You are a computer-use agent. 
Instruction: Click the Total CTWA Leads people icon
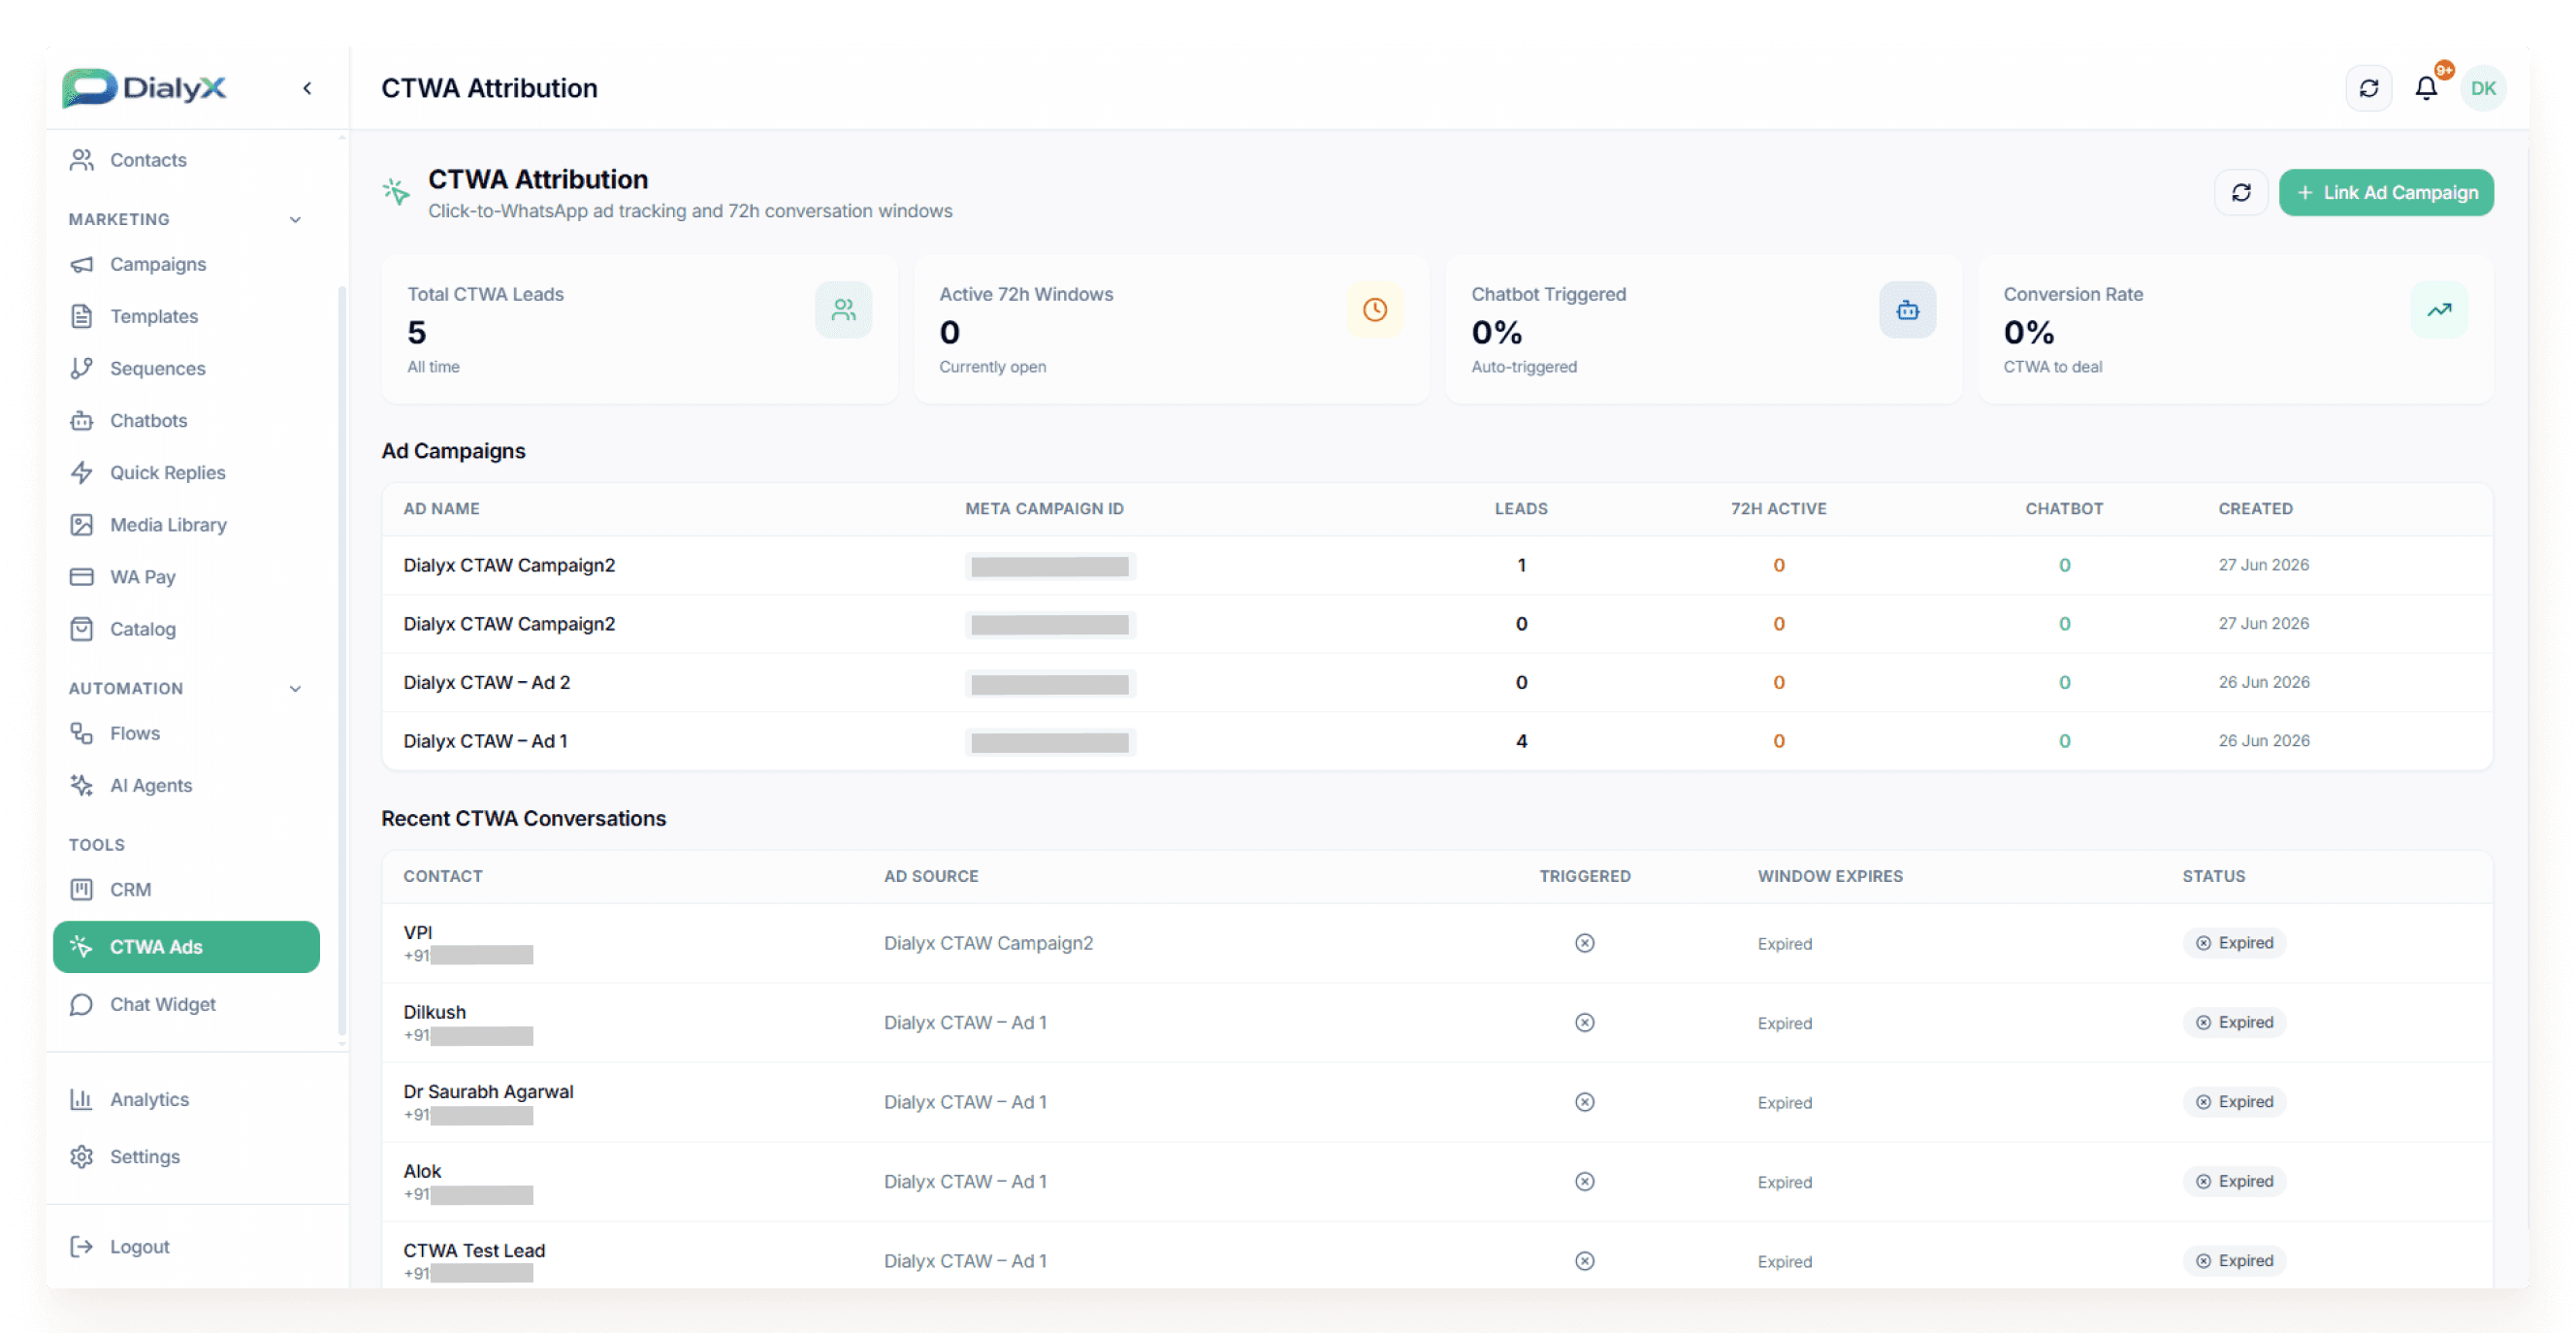(843, 310)
